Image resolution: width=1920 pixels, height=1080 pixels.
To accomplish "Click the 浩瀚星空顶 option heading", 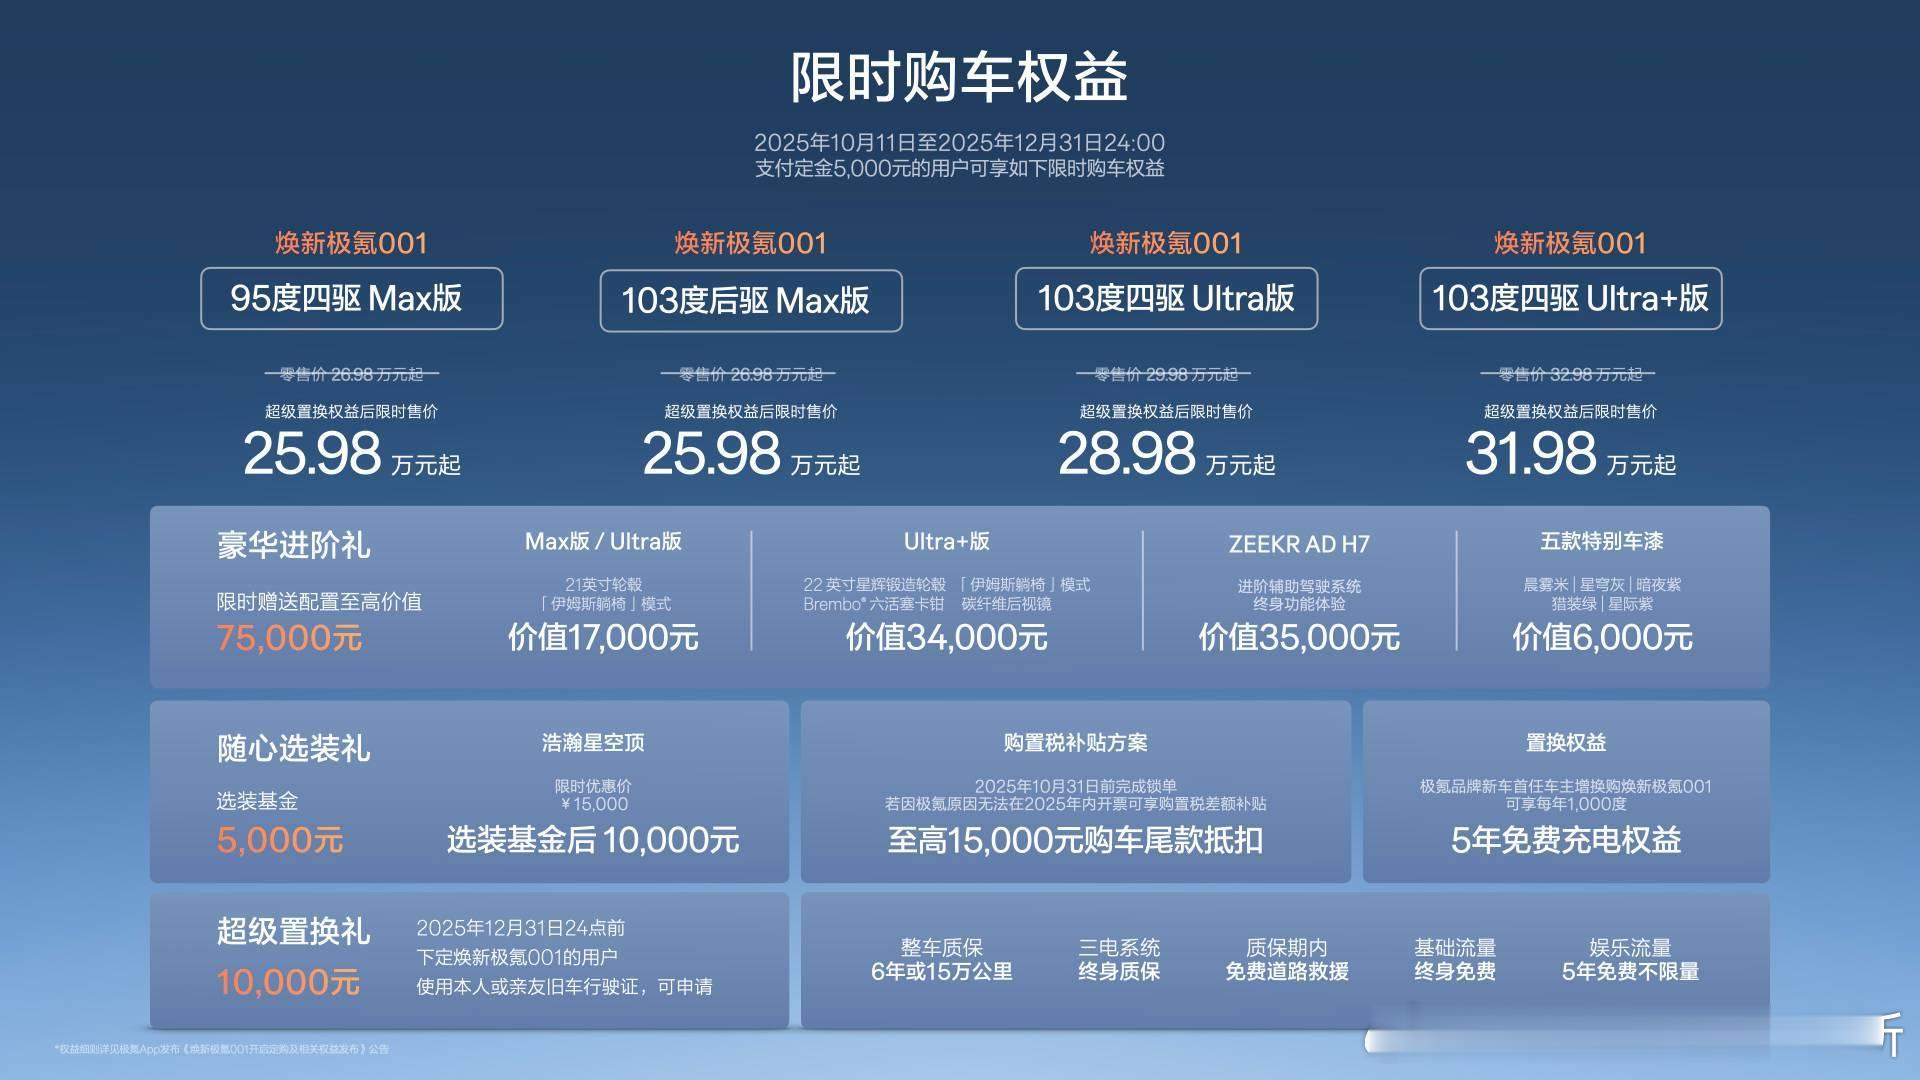I will point(593,743).
